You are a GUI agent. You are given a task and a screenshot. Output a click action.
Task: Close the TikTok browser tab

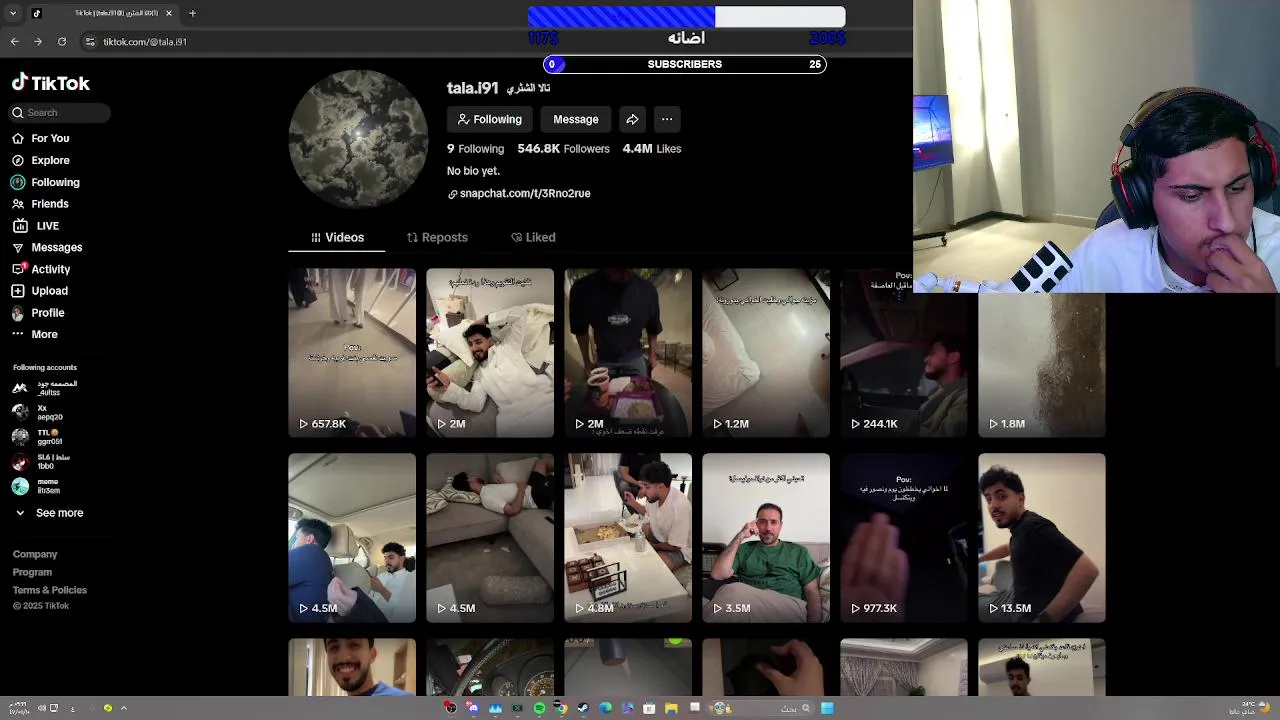pos(169,13)
